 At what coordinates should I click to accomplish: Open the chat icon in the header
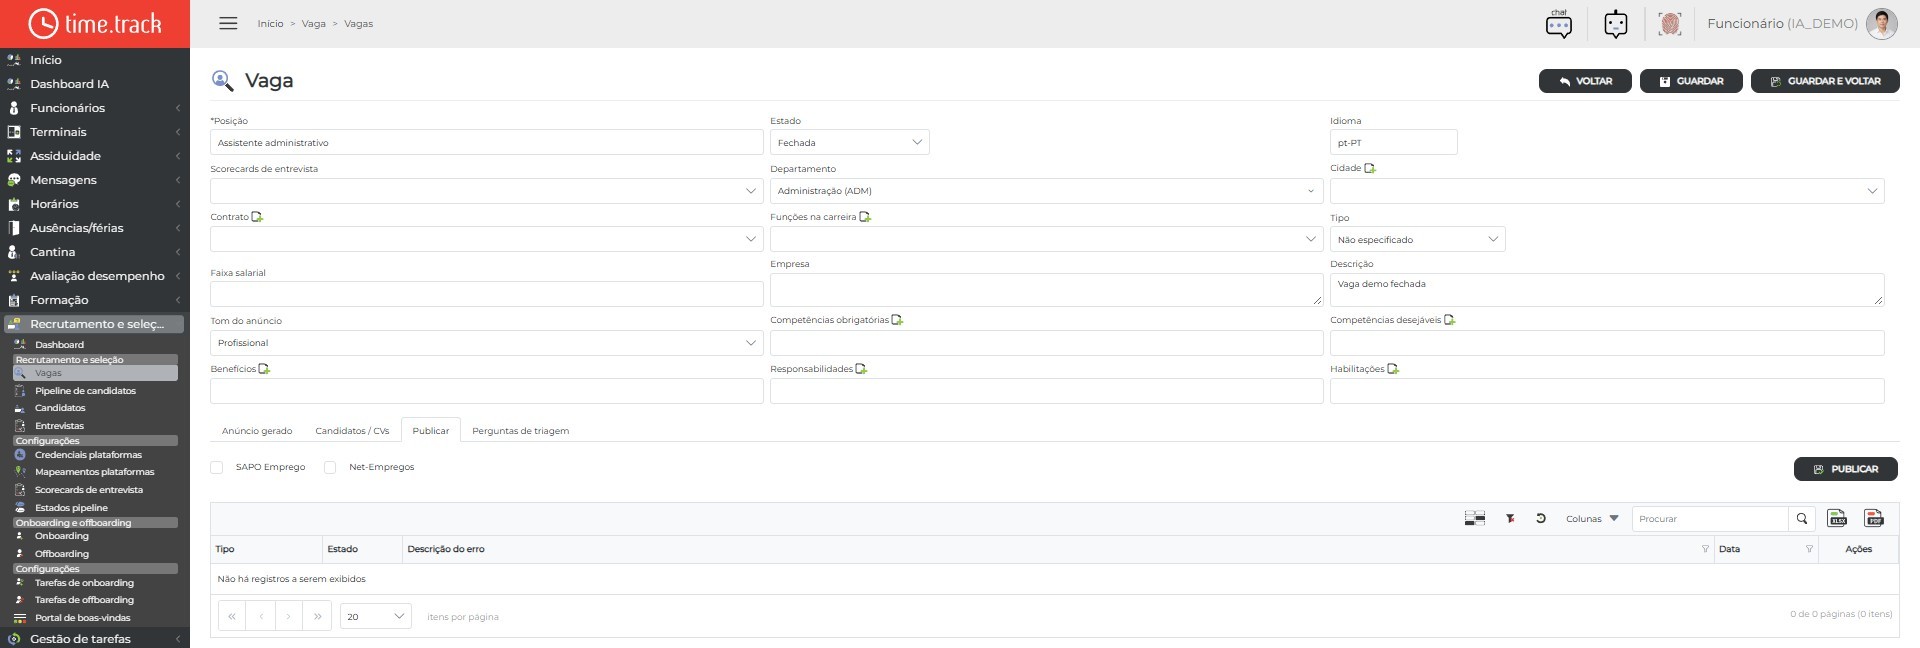coord(1558,24)
